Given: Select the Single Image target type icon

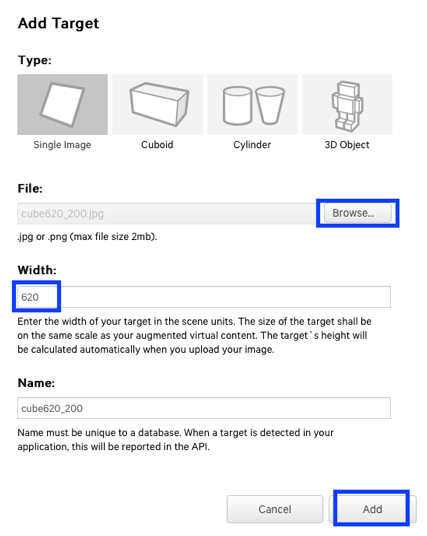Looking at the screenshot, I should point(63,105).
